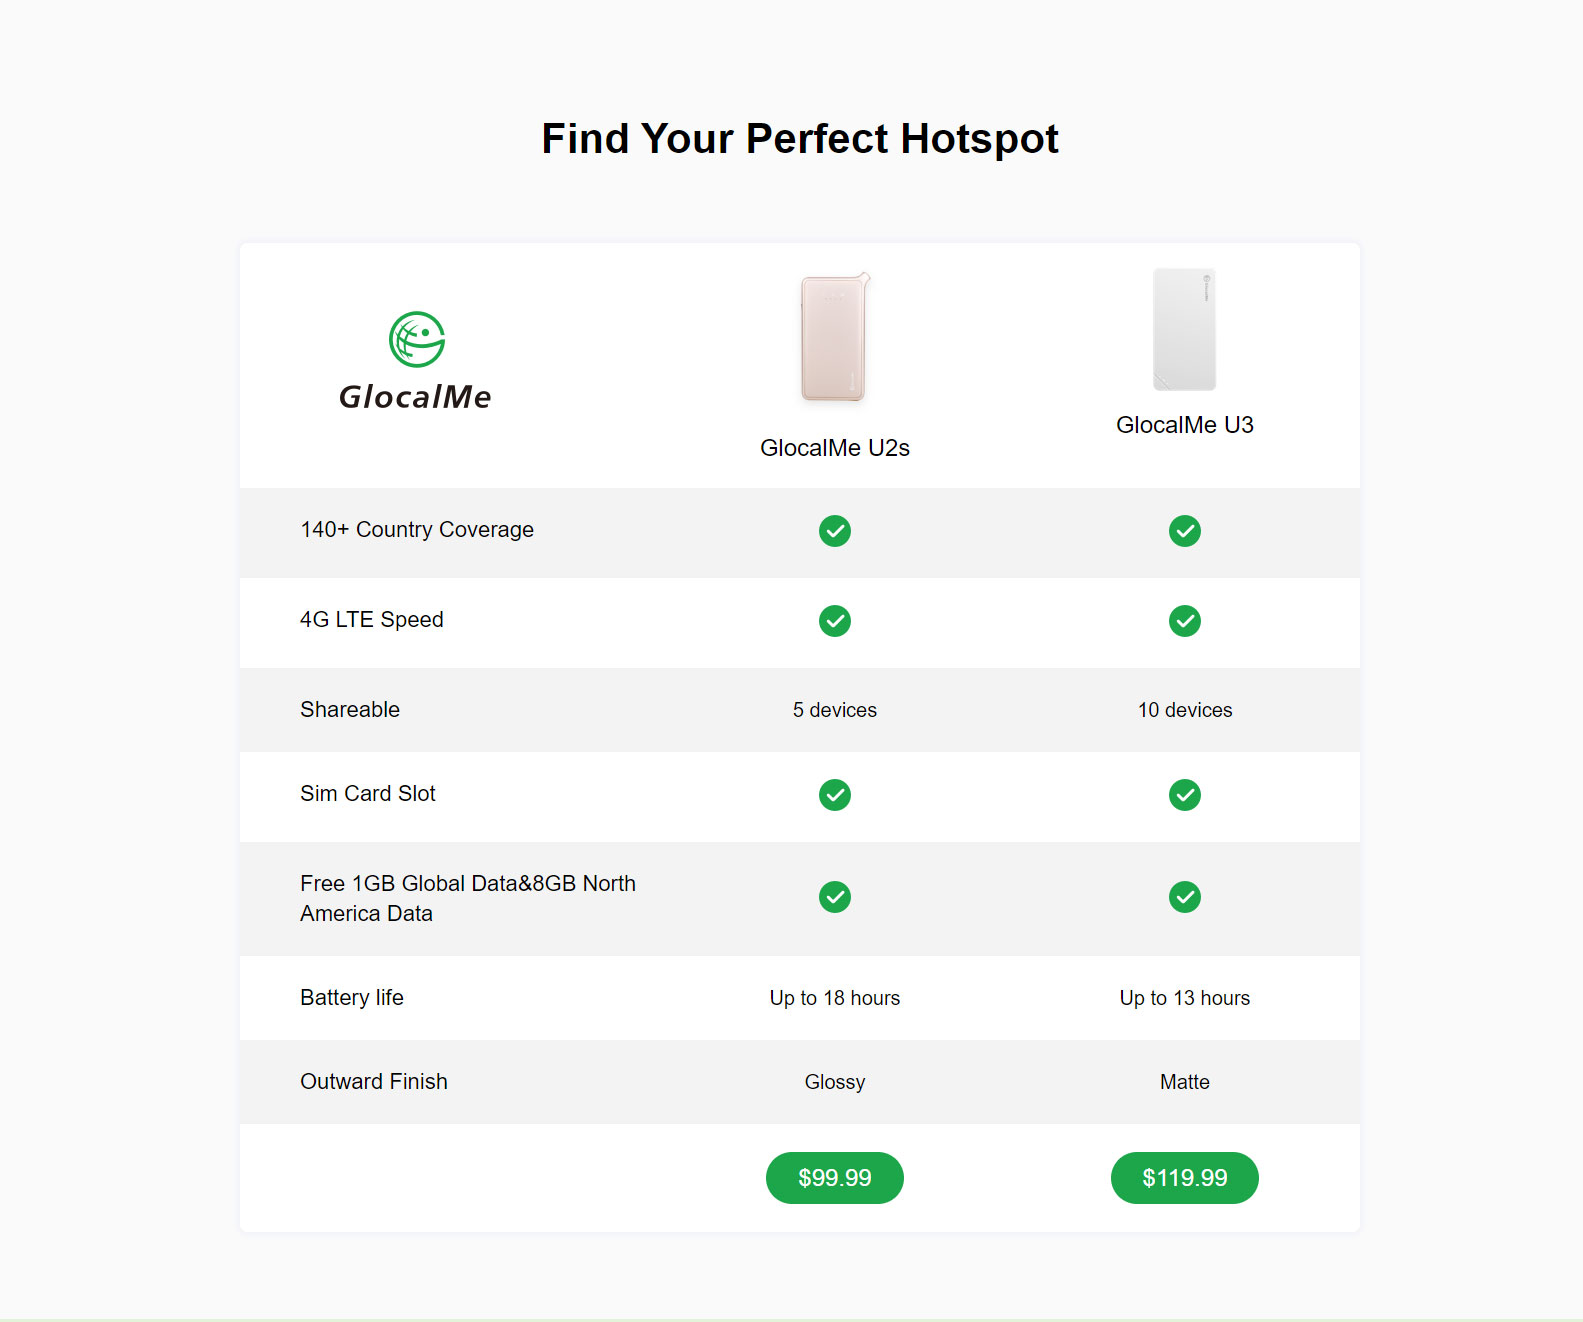Screen dimensions: 1583x1322
Task: Click the GlocalMe wordmark text
Action: pos(415,397)
